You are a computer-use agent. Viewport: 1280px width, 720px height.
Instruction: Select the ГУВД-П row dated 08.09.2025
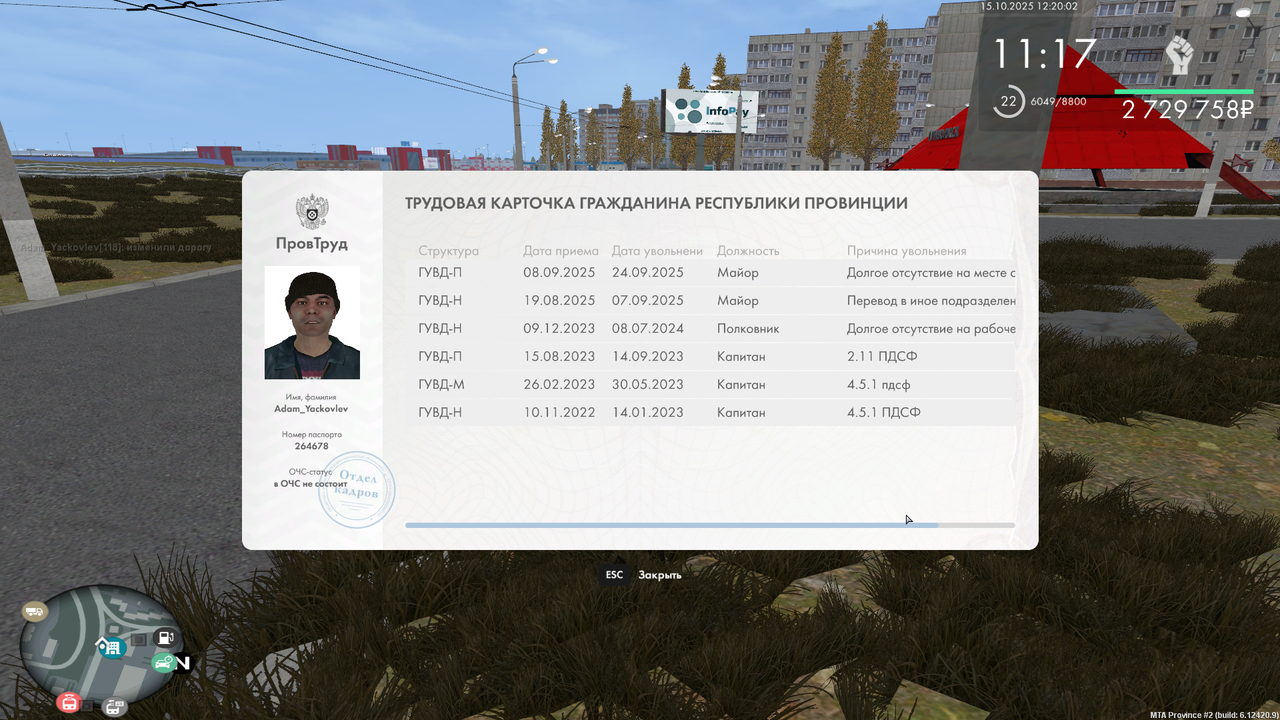(712, 272)
